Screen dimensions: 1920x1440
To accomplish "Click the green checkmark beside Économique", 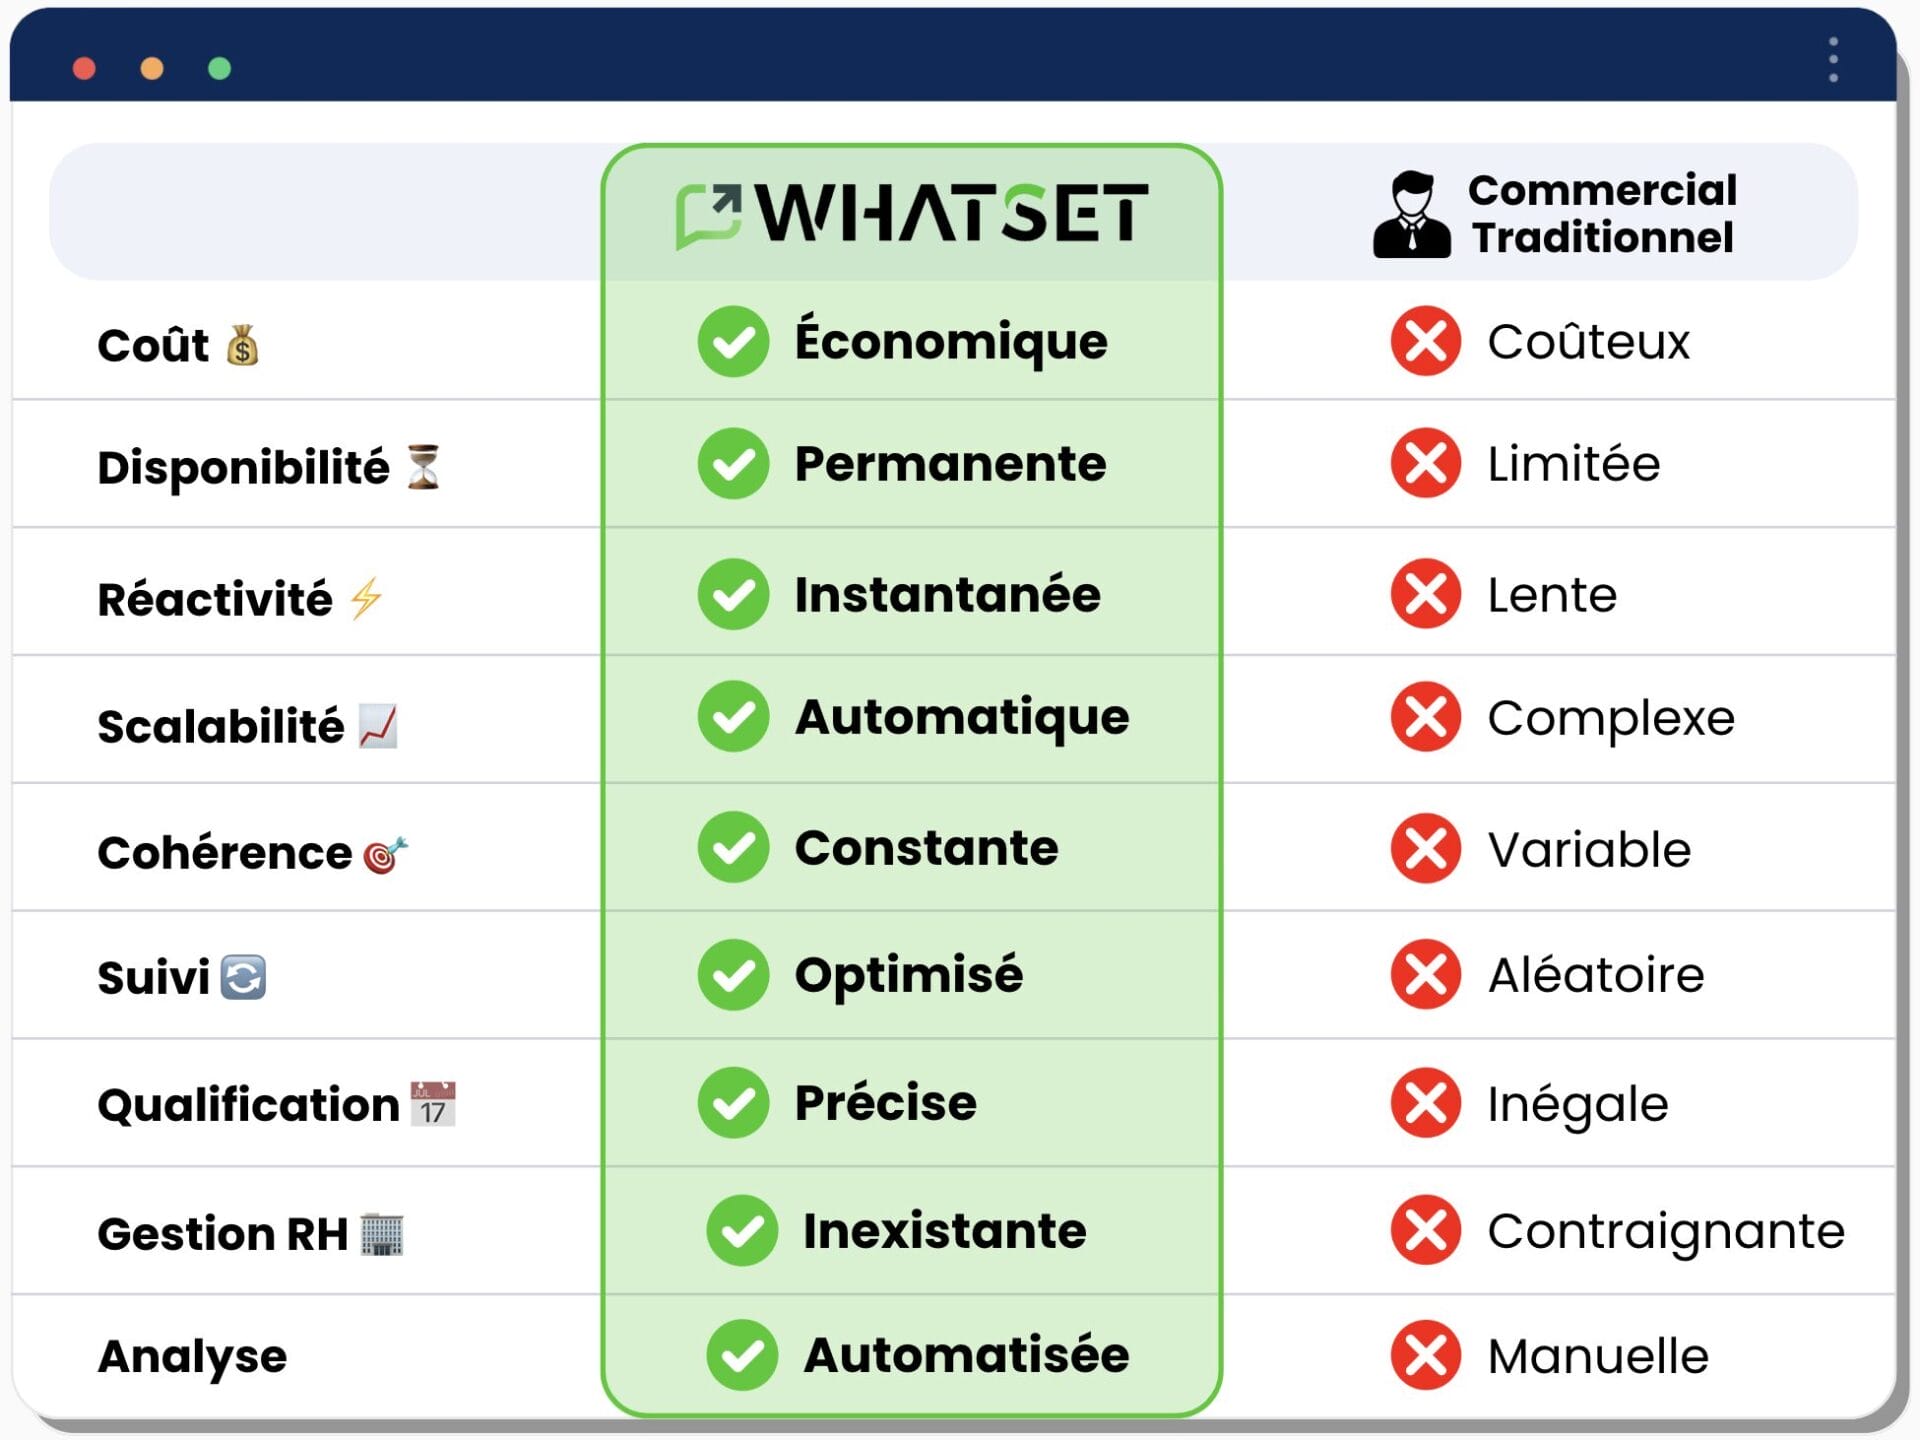I will [x=733, y=342].
